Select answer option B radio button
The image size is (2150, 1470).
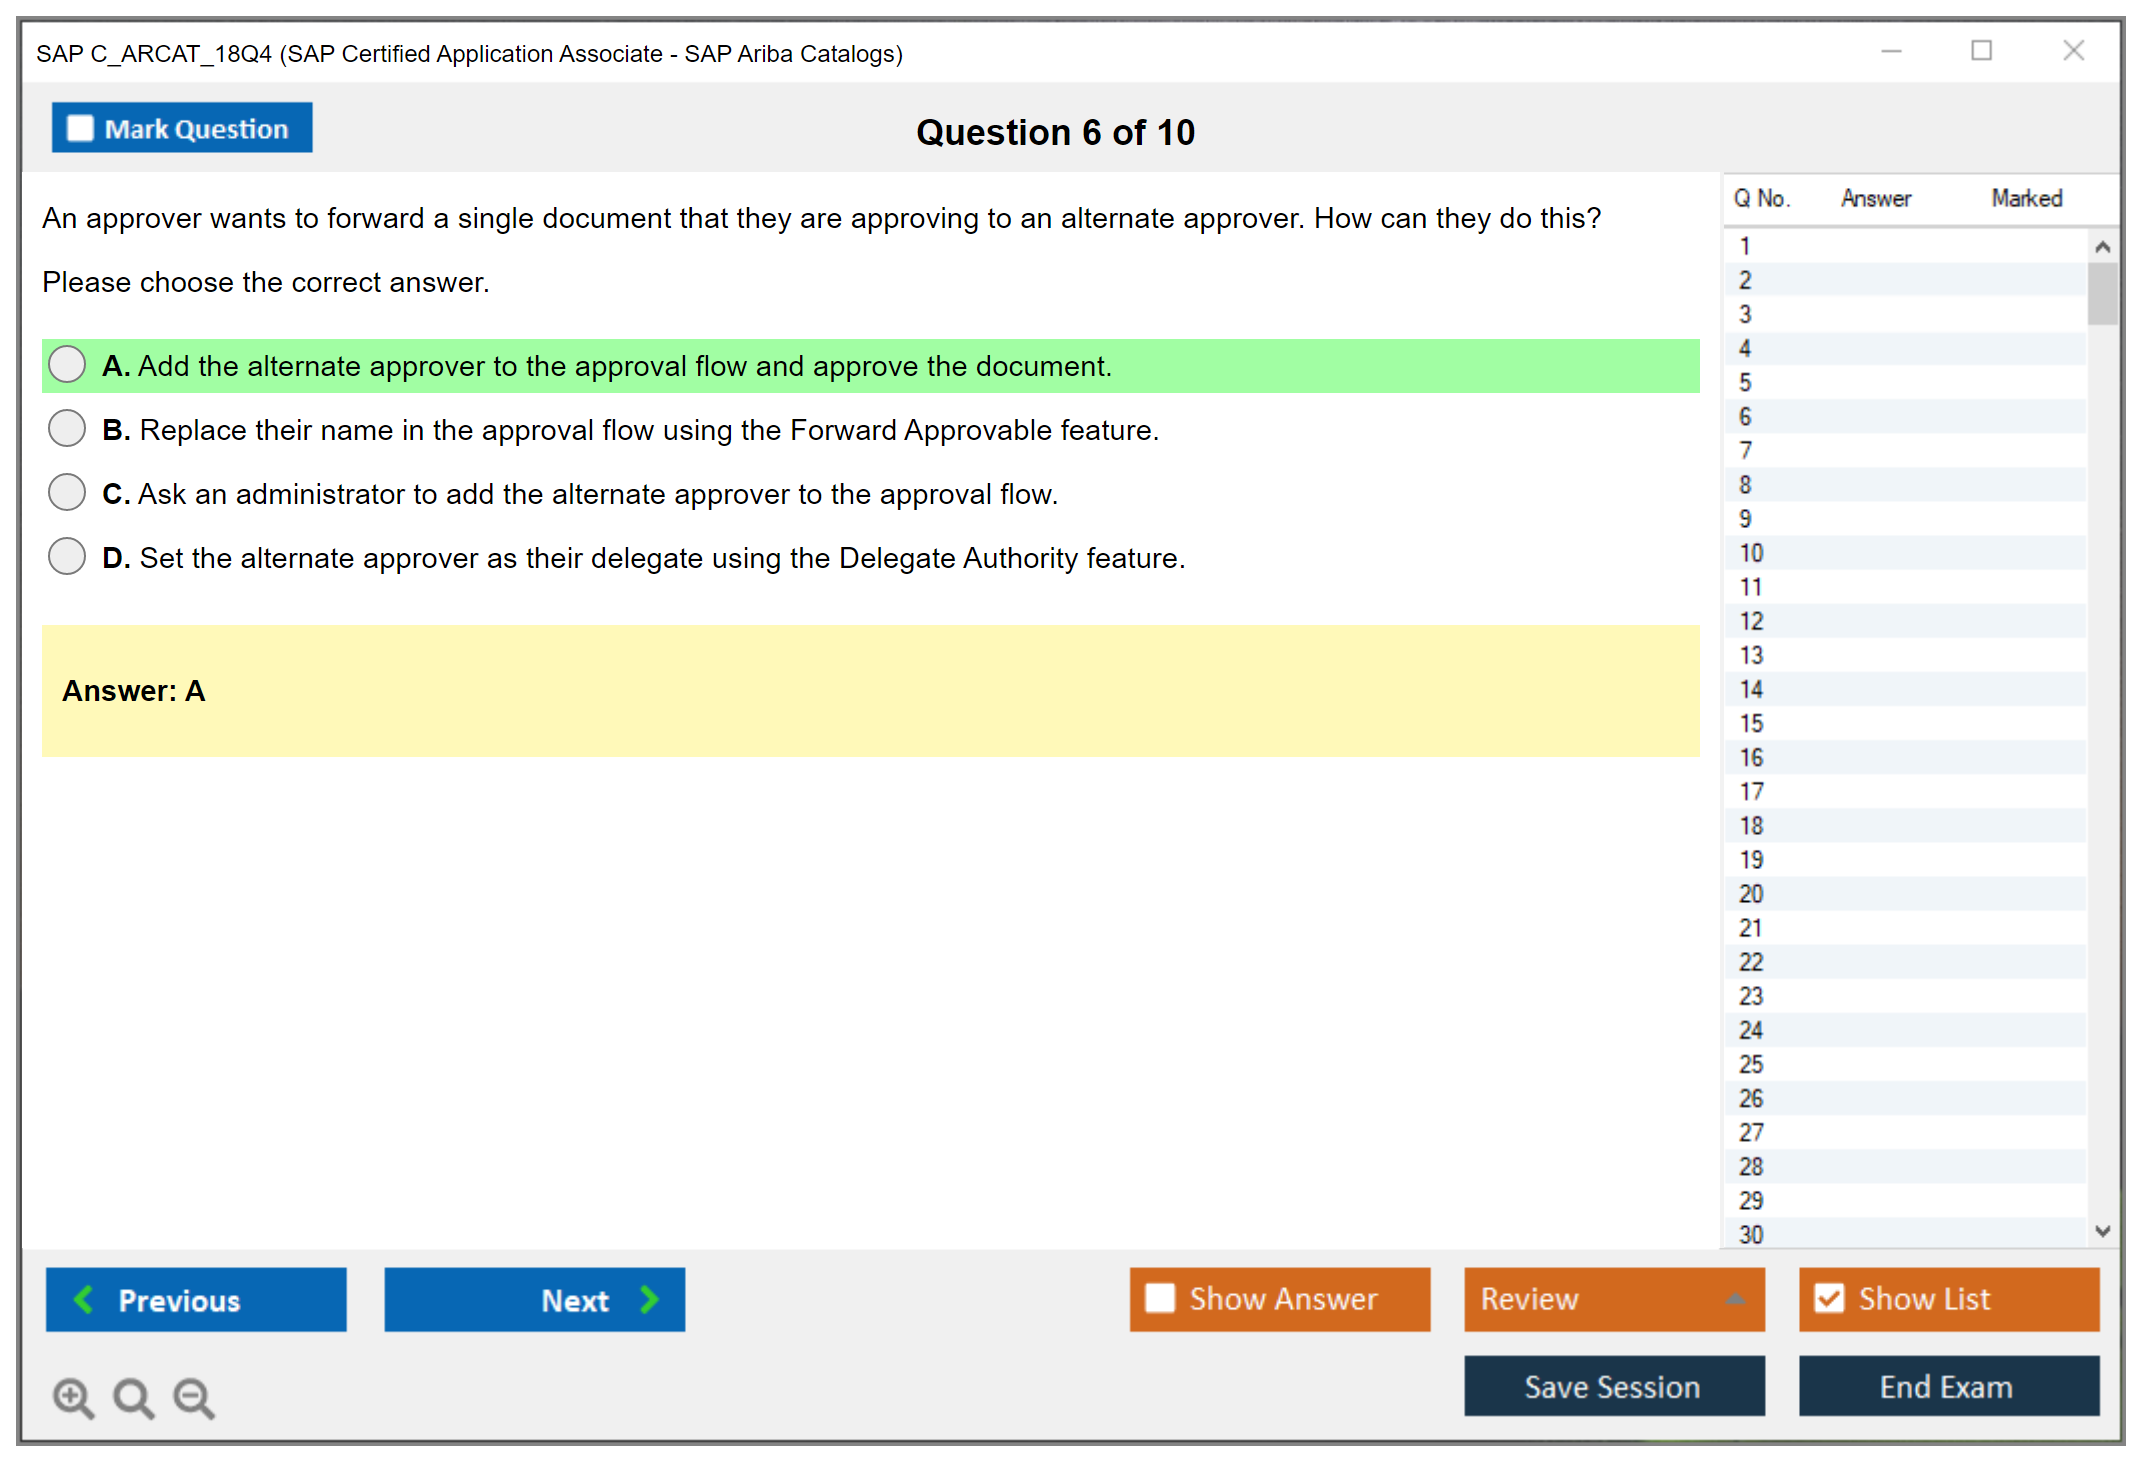[67, 429]
